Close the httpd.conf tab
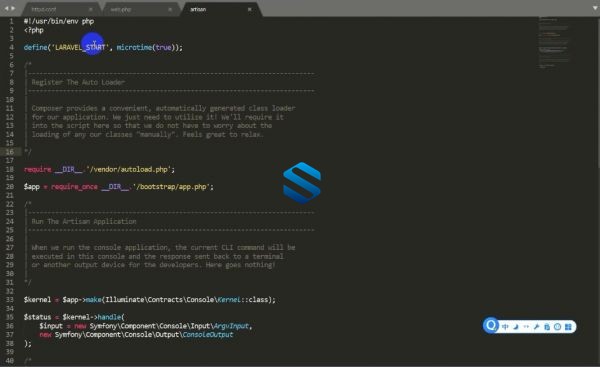The width and height of the screenshot is (600, 367). coord(91,9)
